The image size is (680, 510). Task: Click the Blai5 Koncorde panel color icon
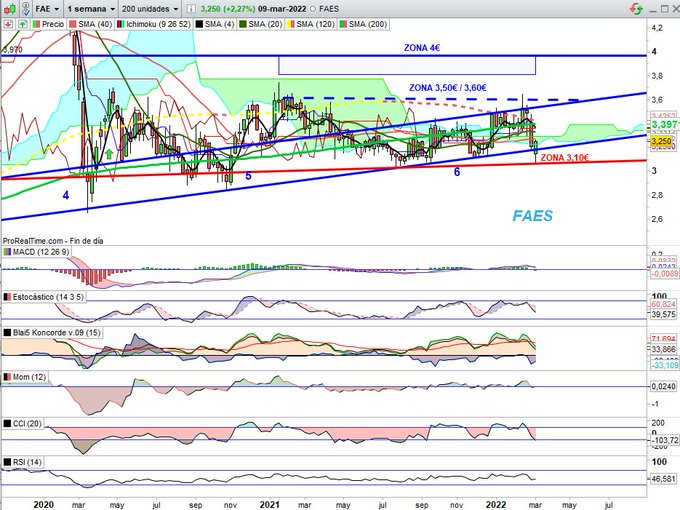point(7,333)
